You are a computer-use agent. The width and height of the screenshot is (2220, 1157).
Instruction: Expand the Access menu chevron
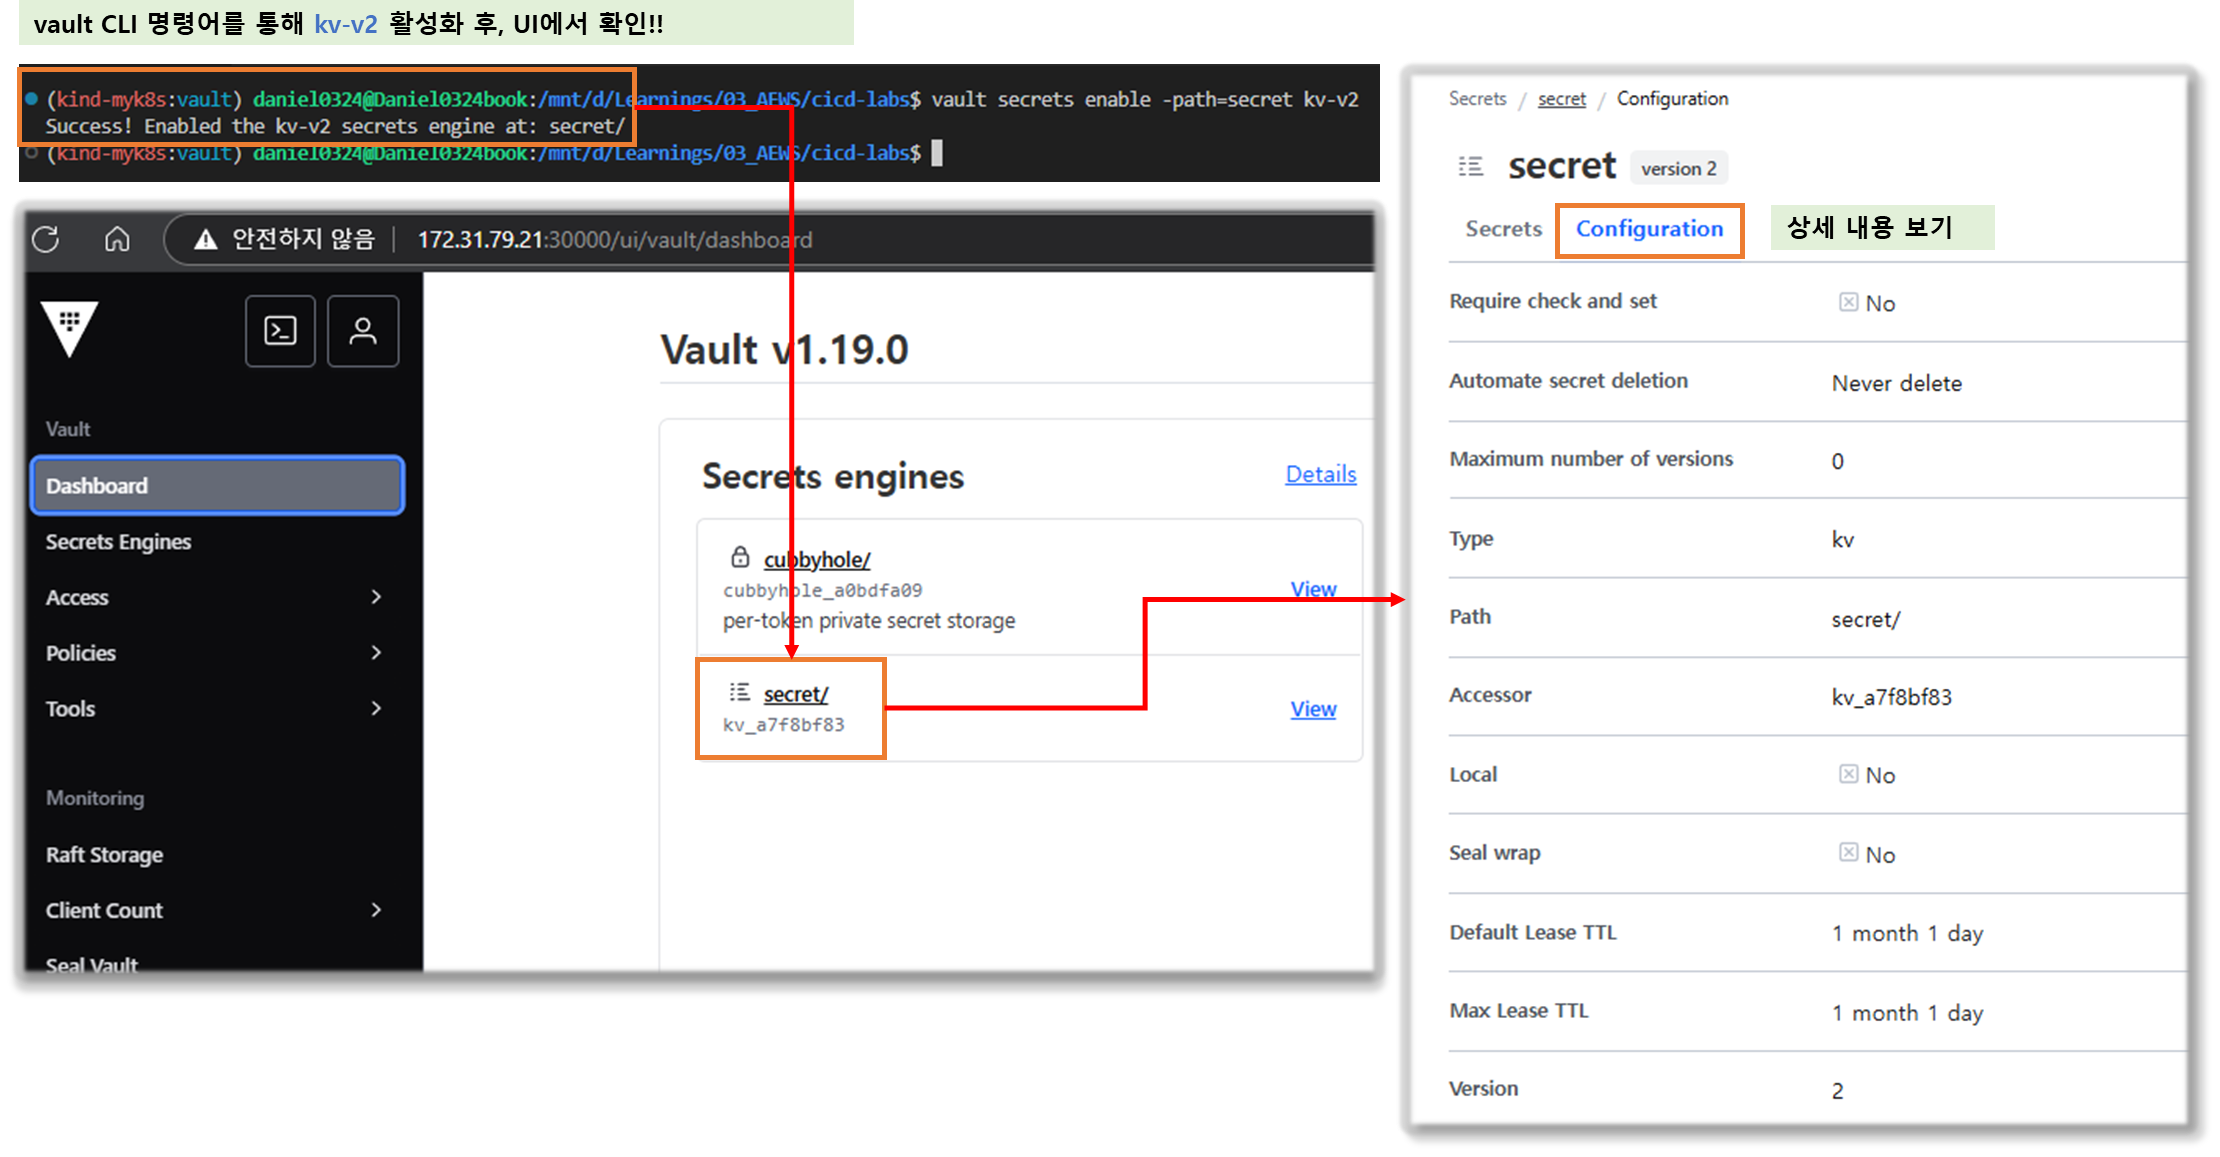click(376, 597)
